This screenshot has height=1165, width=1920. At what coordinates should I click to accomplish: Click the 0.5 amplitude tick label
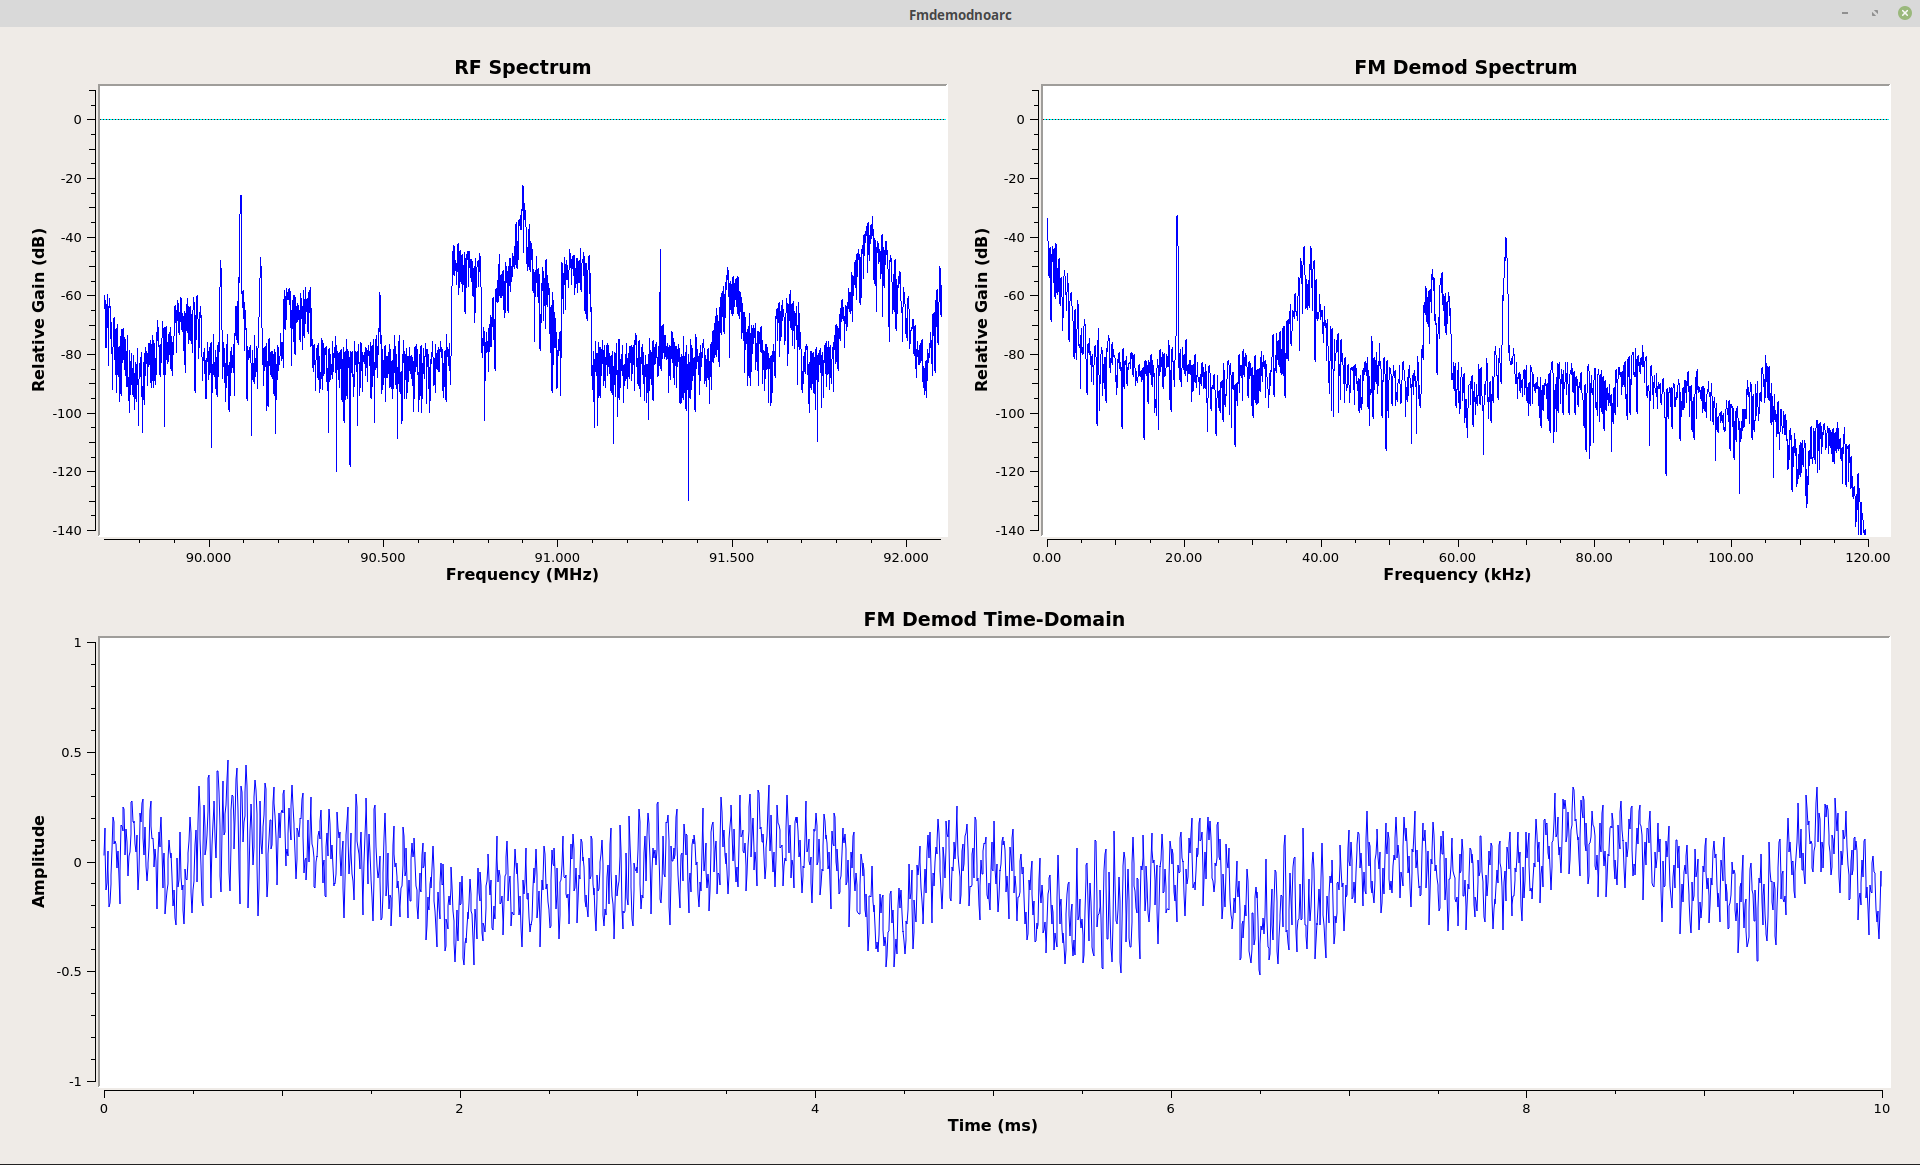[x=71, y=752]
